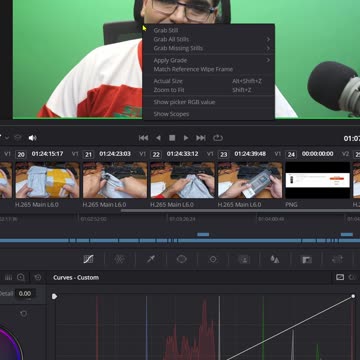Click the mini timeline blue clip track
The height and width of the screenshot is (360, 360).
(180, 240)
